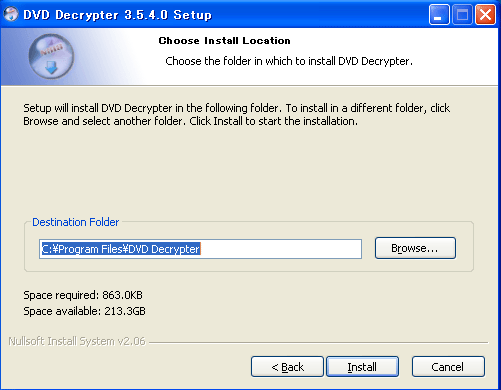Click the Destination Folder group label

pyautogui.click(x=75, y=222)
